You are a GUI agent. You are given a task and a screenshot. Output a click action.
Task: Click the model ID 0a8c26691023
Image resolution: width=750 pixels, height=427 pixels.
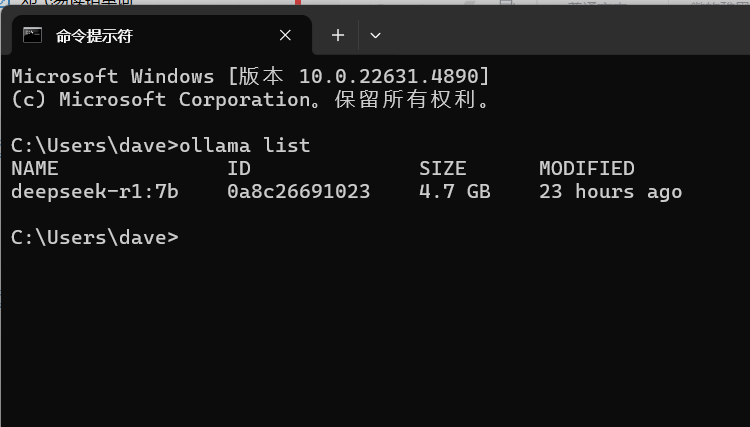(x=298, y=192)
